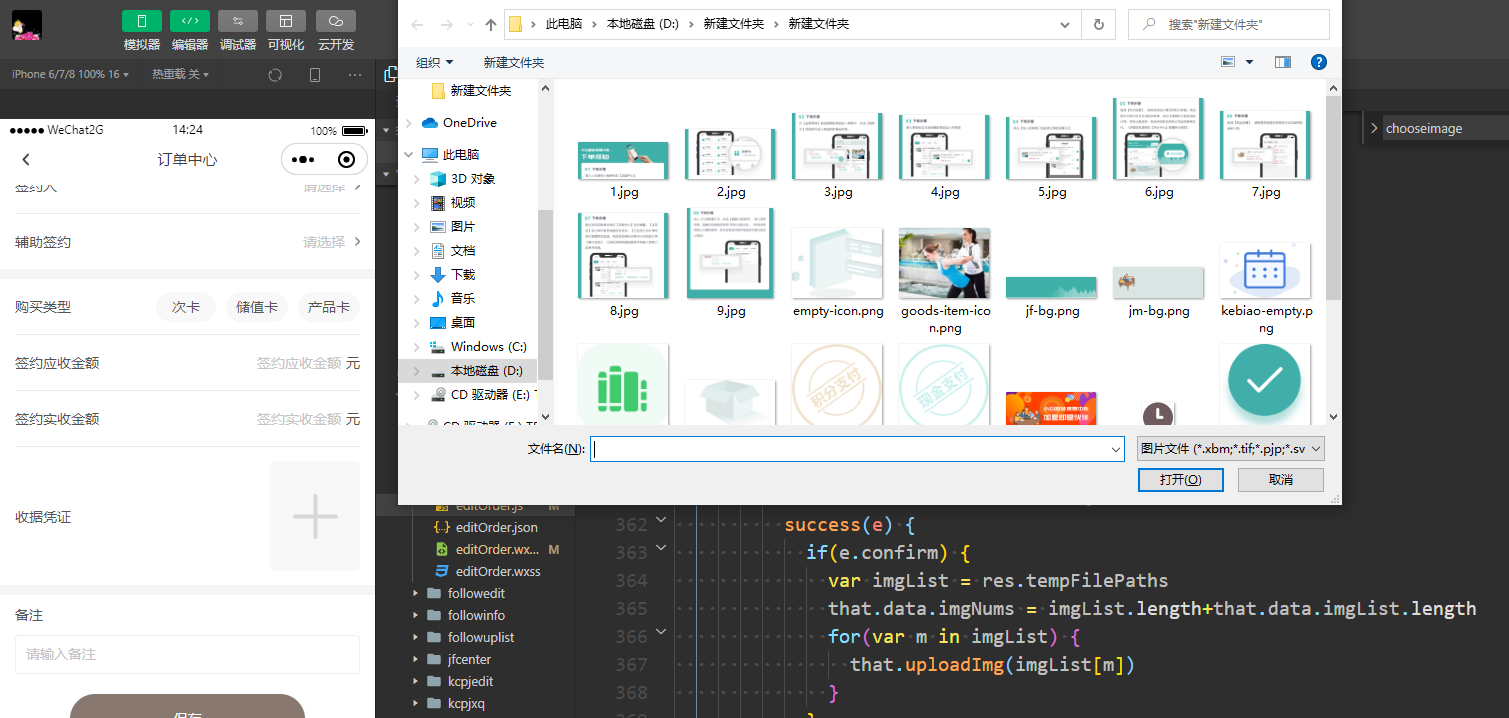Open the 辅助签约 请选择 picker

(x=332, y=242)
